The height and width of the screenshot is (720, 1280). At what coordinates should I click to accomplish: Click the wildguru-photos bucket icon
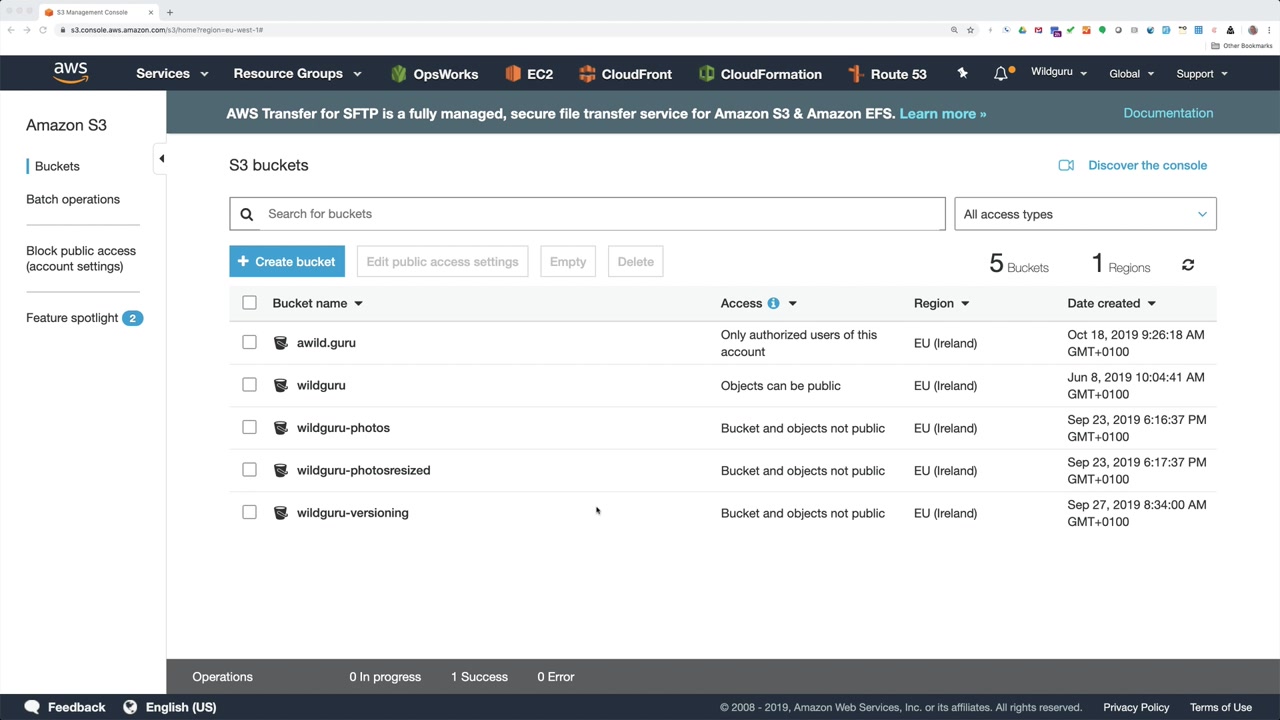pos(281,428)
